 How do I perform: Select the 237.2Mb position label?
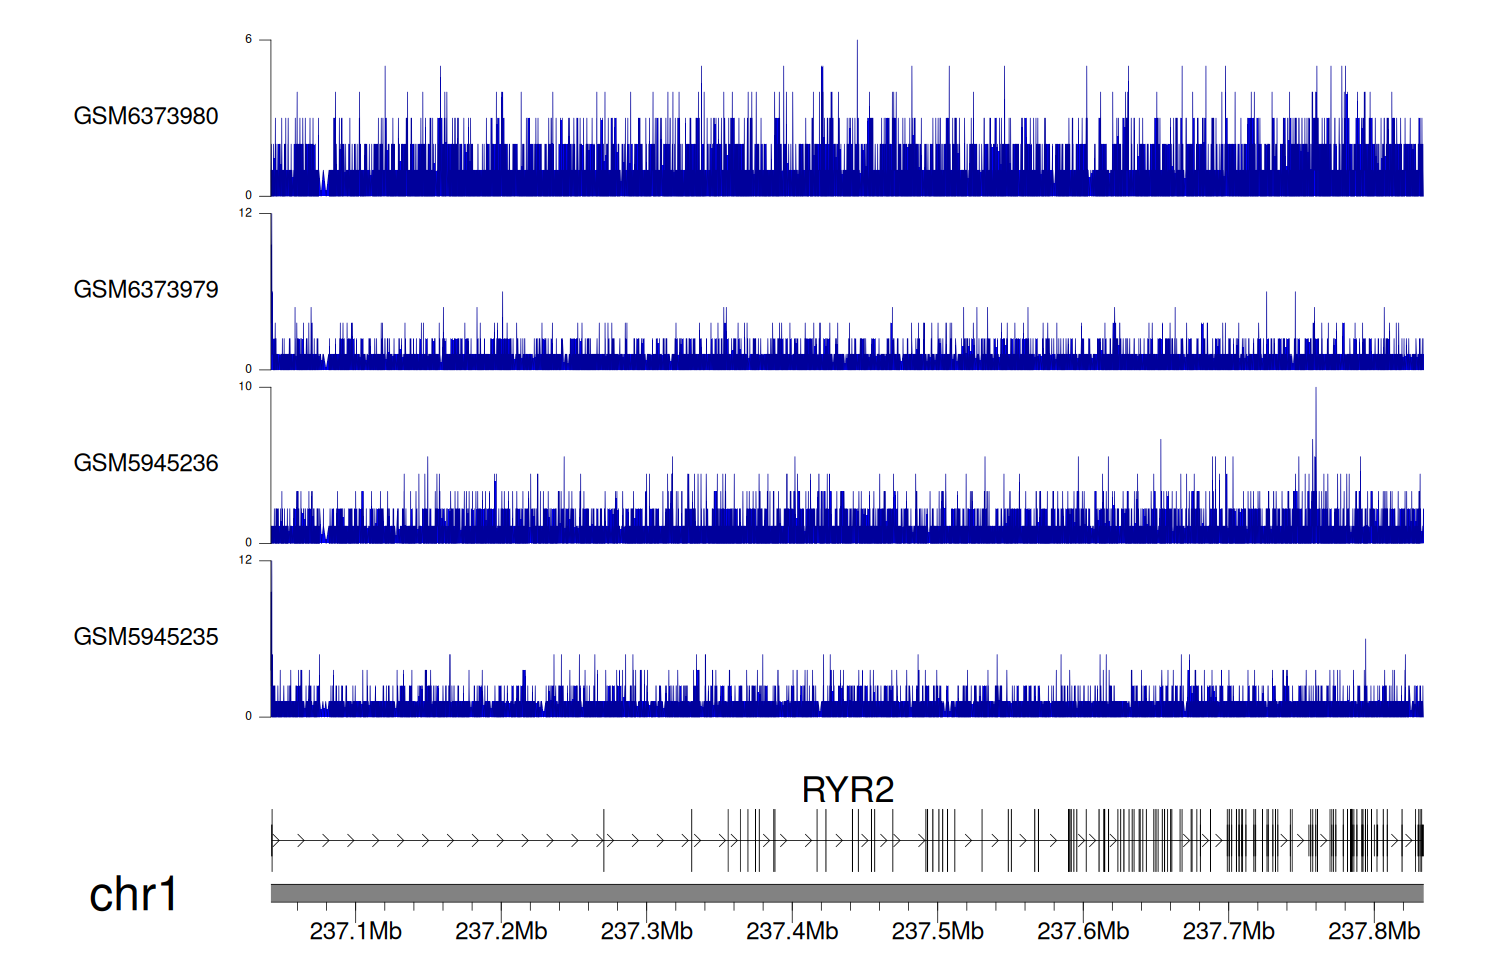coord(501,931)
